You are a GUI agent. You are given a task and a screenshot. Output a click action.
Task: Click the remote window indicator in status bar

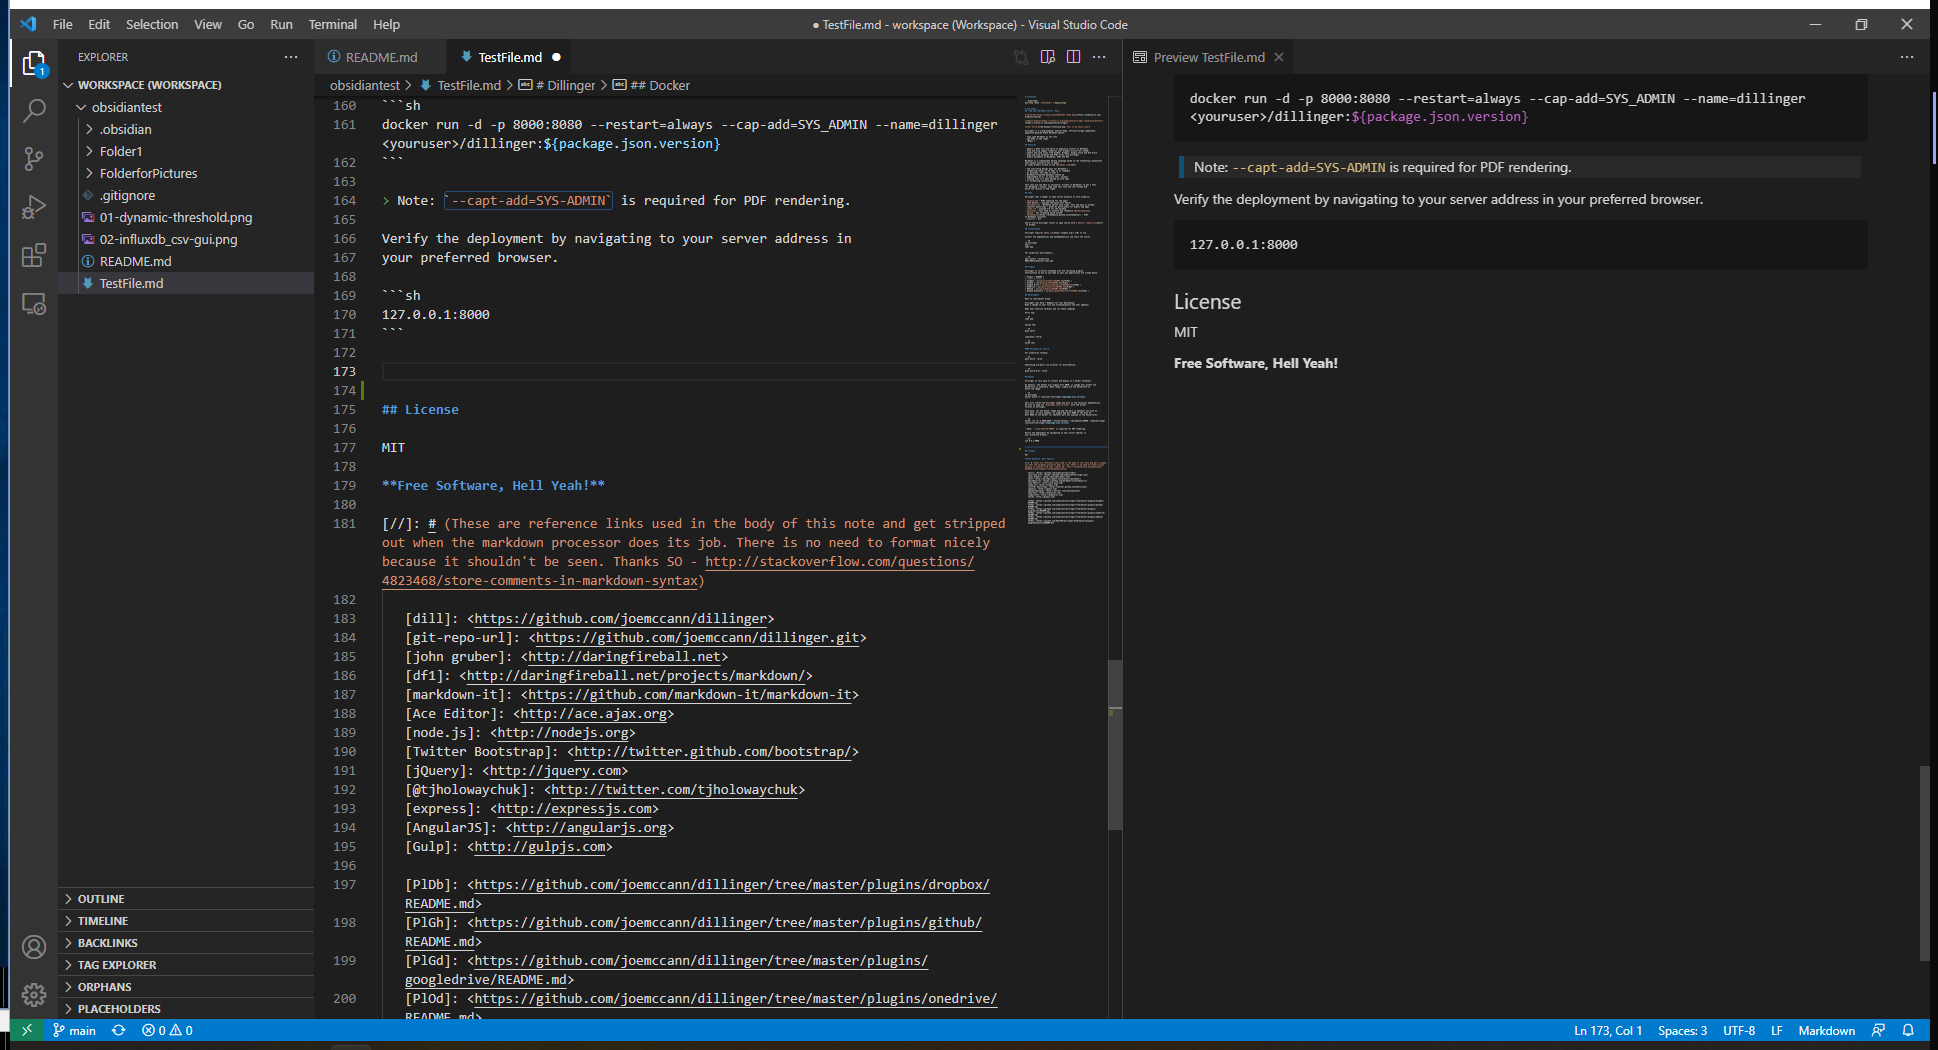pos(27,1030)
